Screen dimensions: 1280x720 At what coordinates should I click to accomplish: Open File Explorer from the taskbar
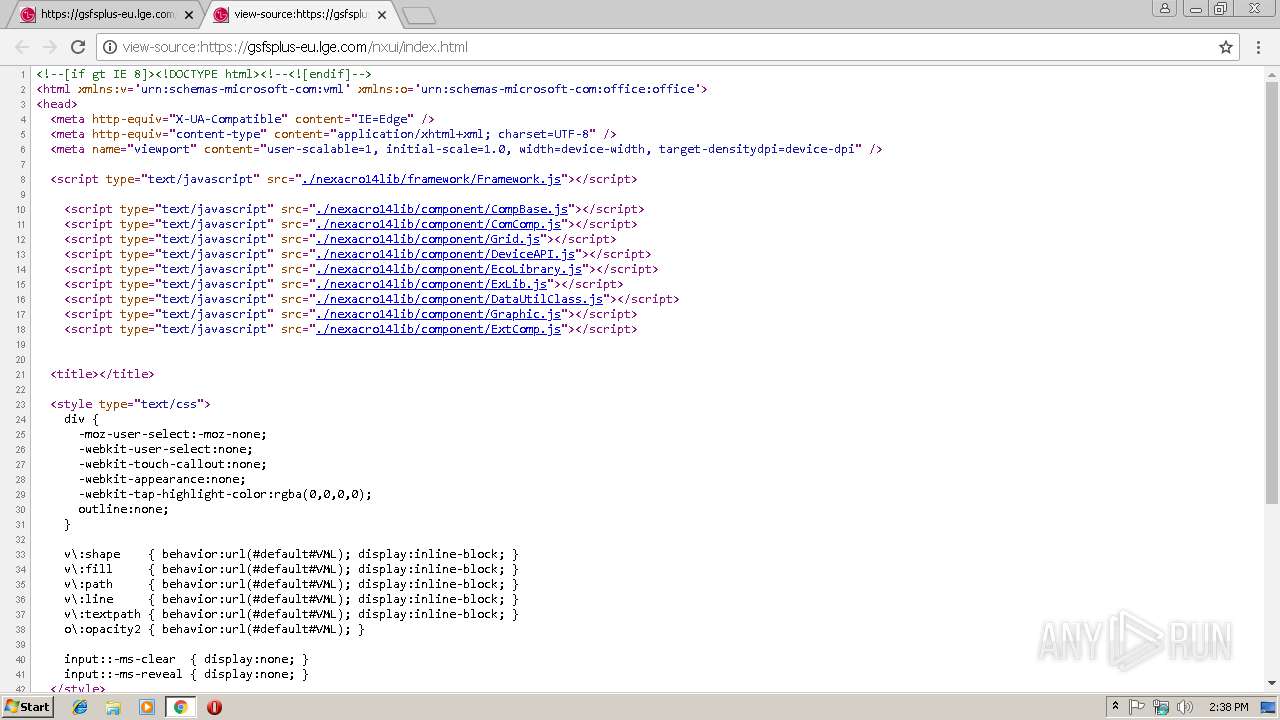pyautogui.click(x=113, y=707)
